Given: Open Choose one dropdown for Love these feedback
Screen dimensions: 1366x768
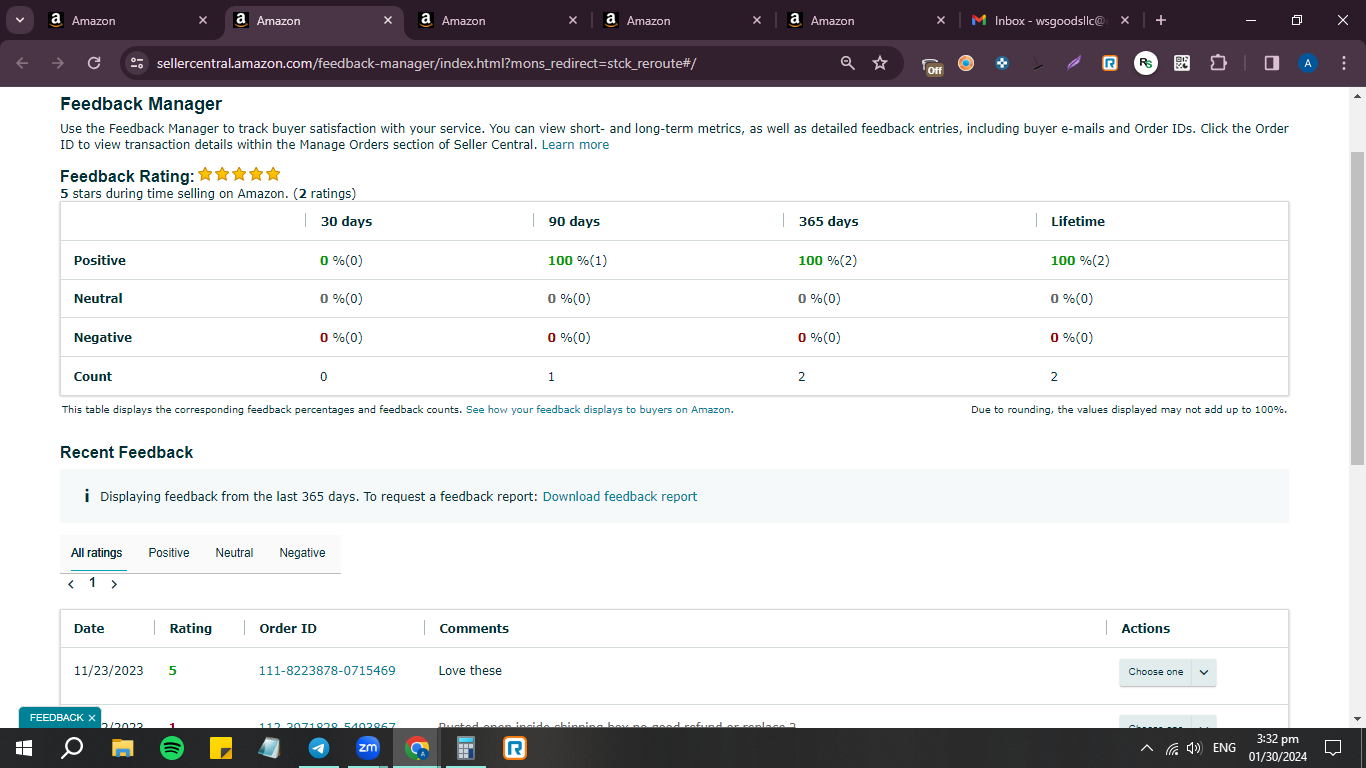Looking at the screenshot, I should click(1167, 672).
